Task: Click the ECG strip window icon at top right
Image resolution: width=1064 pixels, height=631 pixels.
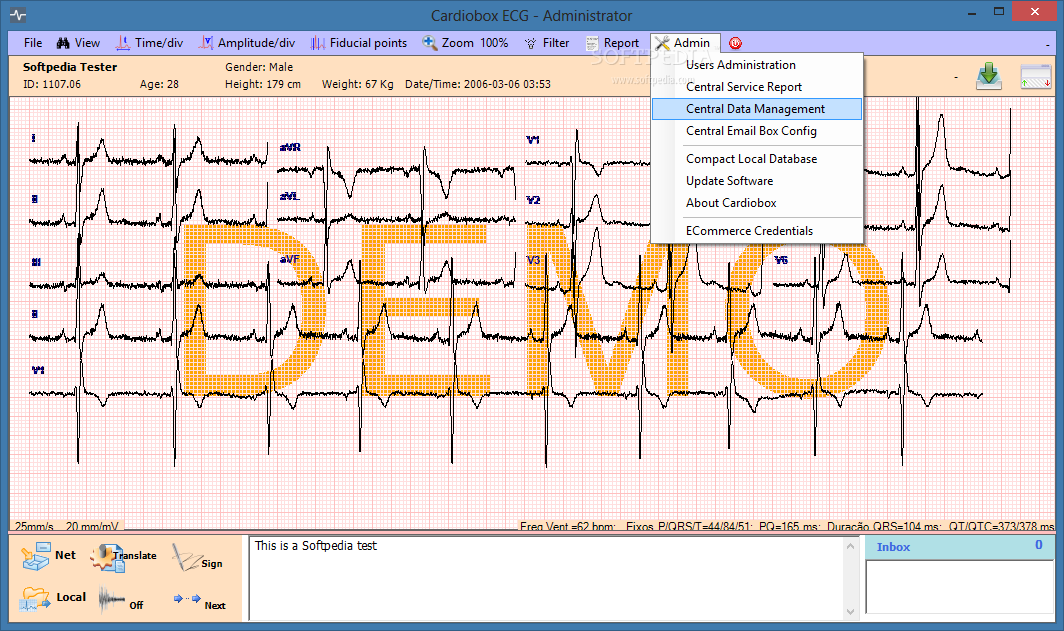Action: tap(1036, 77)
